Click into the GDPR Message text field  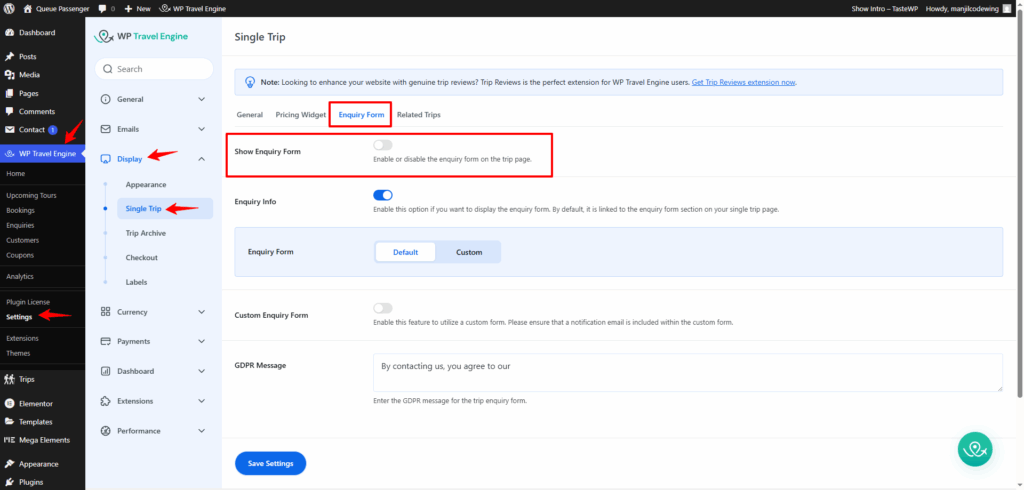687,371
